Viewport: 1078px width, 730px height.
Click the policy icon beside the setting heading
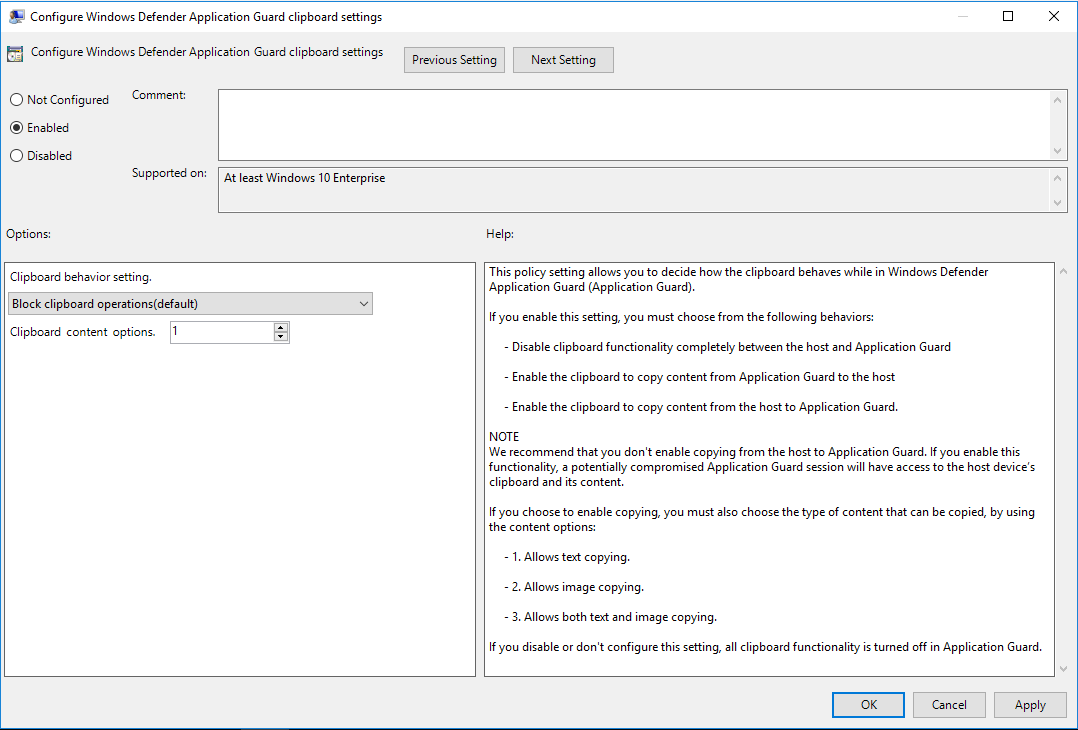pos(15,54)
